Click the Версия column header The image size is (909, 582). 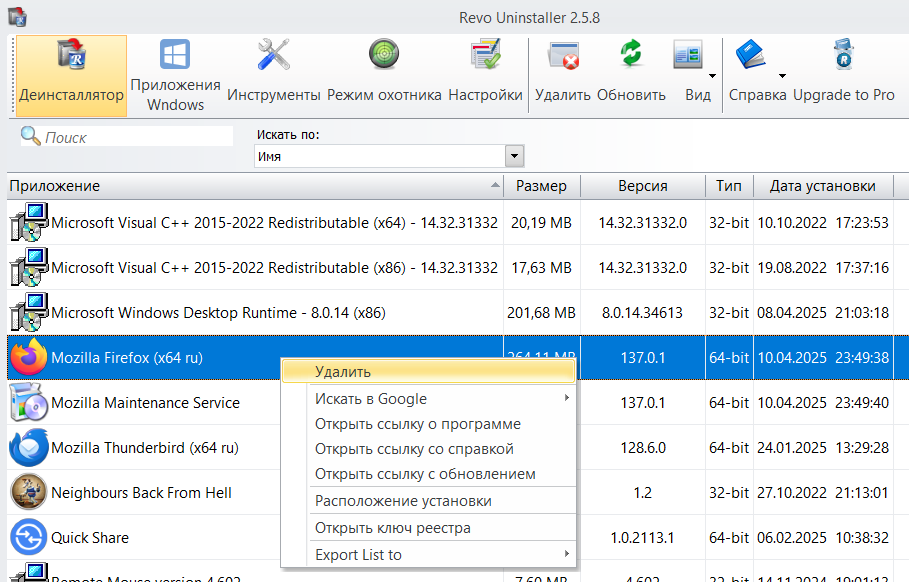642,186
